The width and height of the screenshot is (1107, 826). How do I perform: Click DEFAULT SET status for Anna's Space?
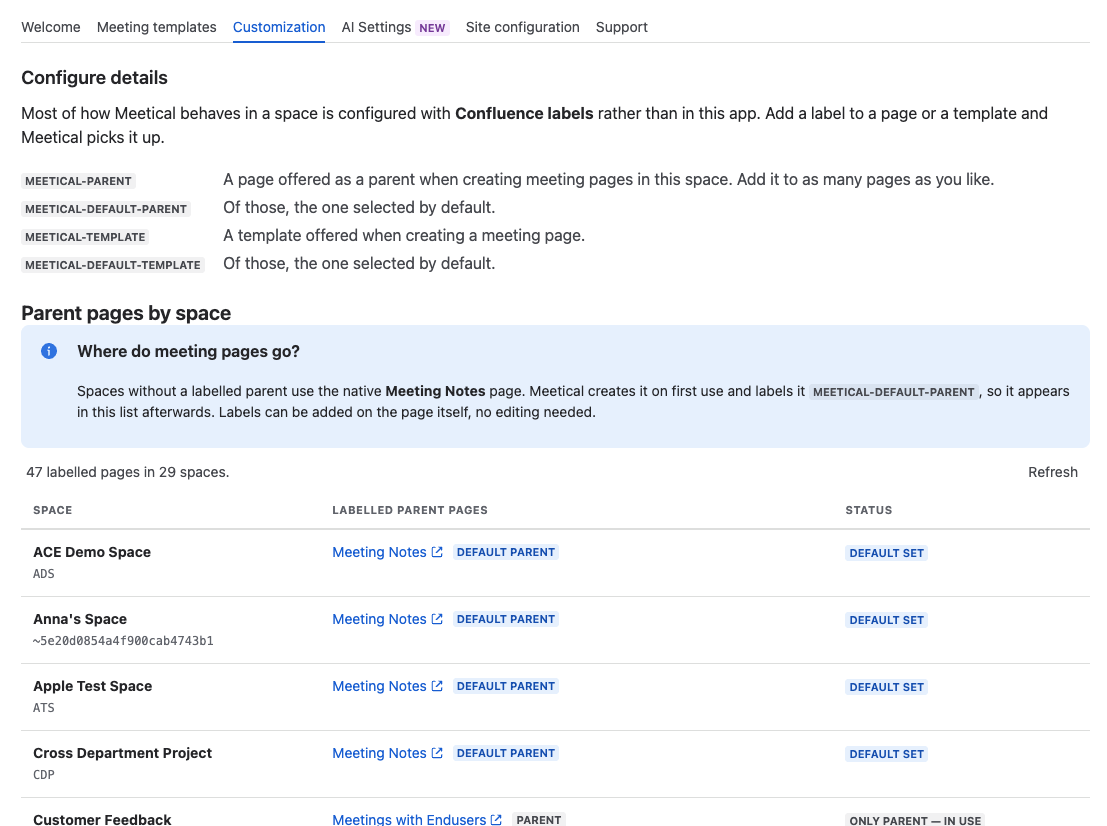pos(886,620)
